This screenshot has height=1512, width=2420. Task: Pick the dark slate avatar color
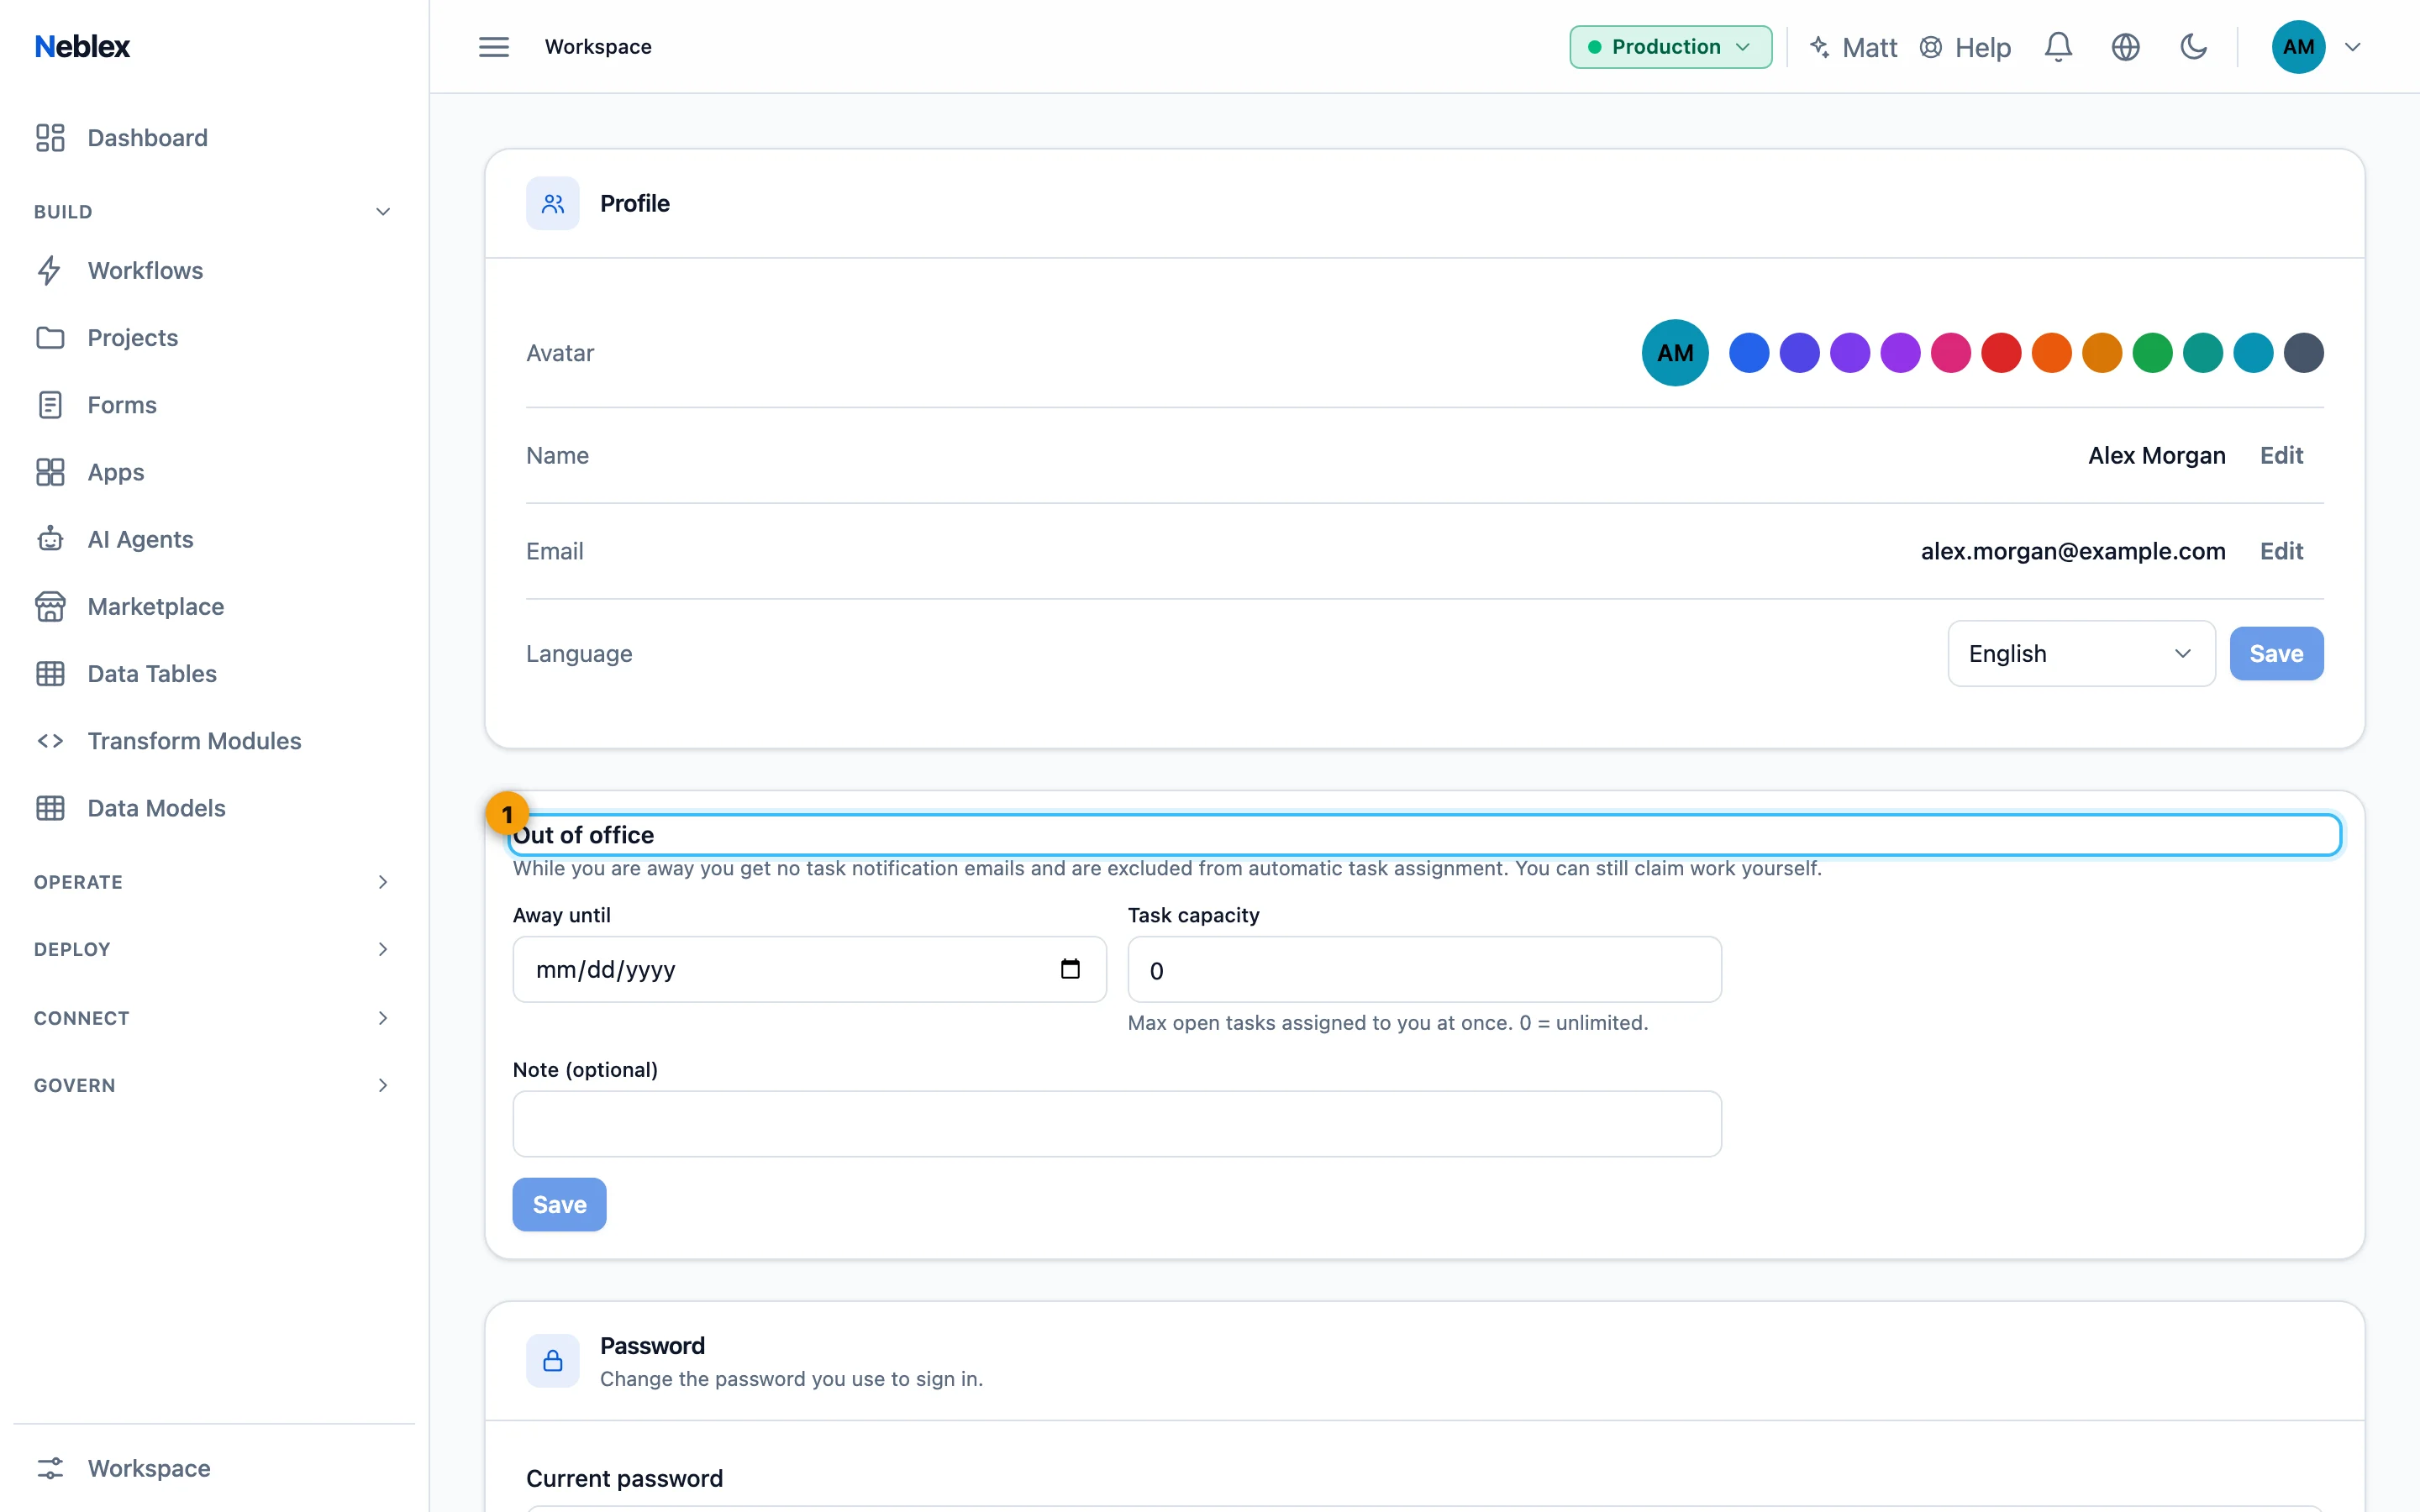[2302, 353]
